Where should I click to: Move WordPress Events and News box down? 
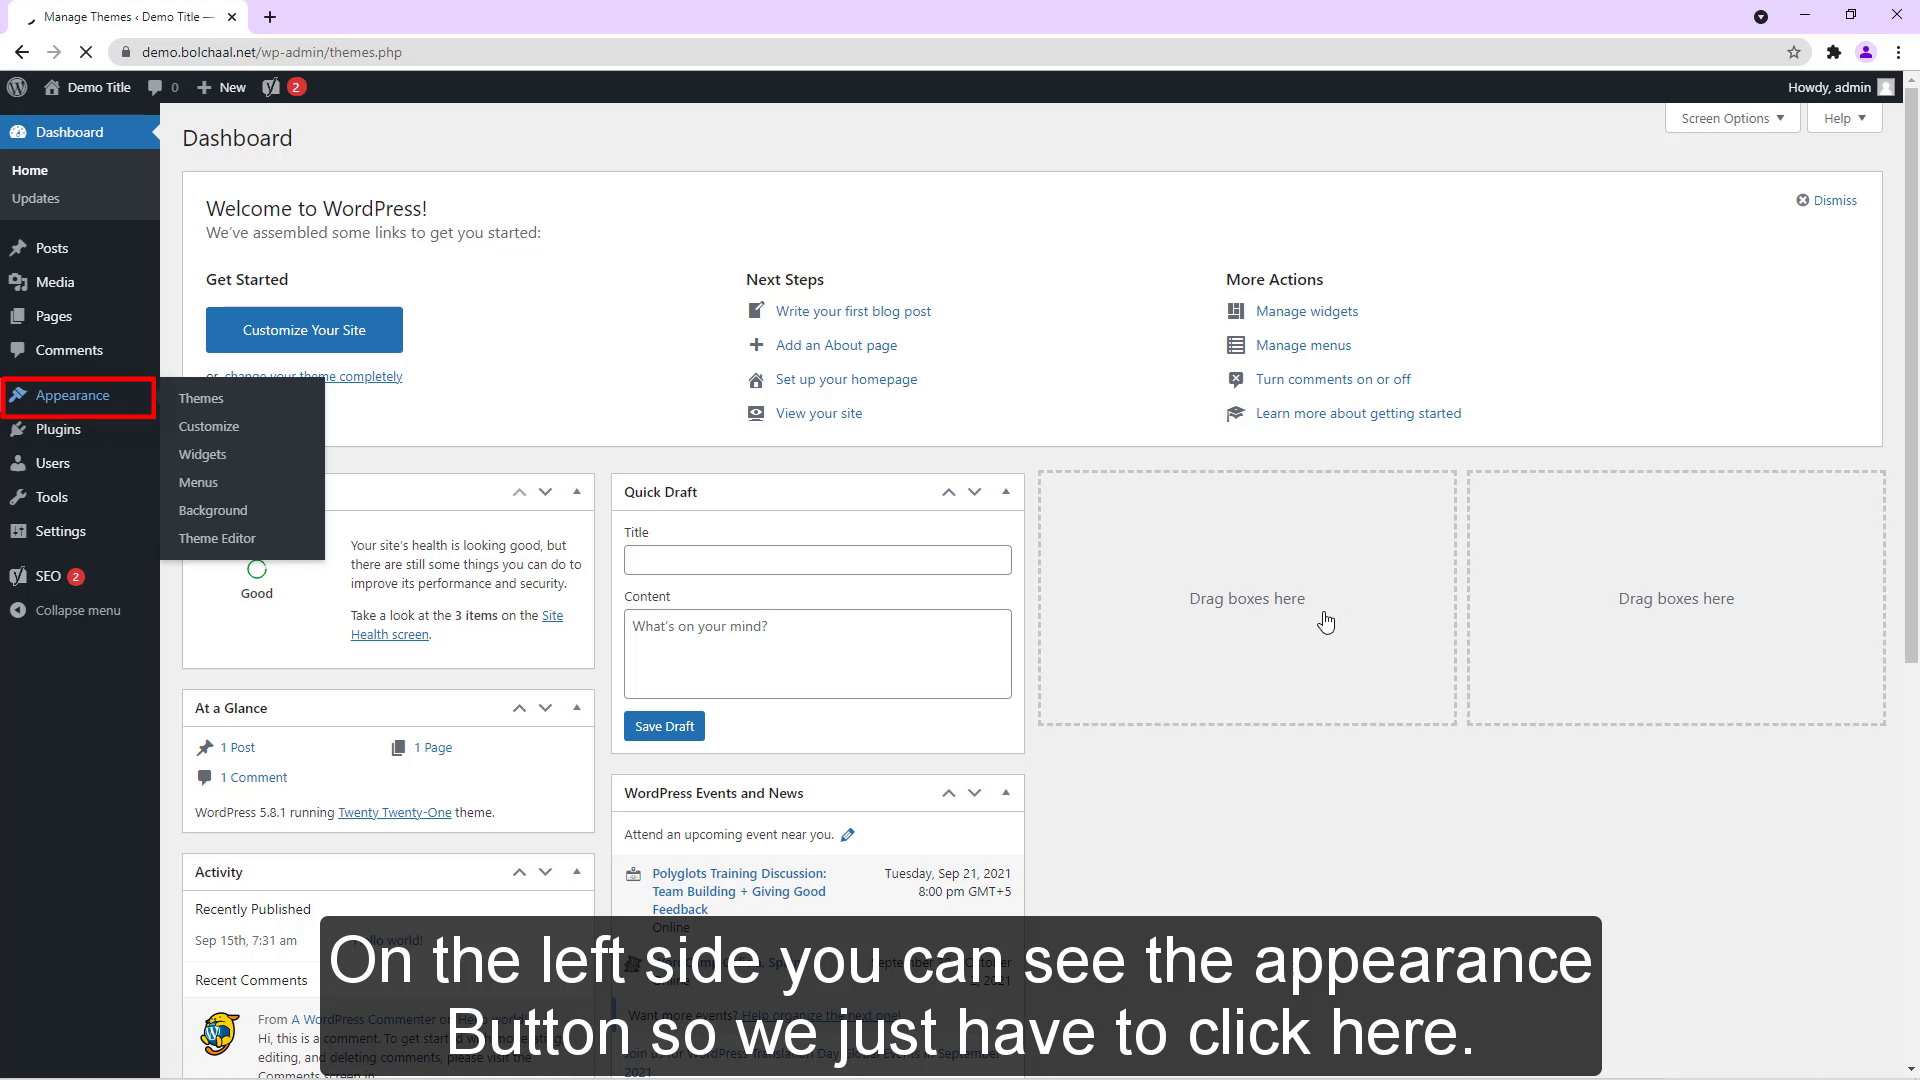[x=974, y=793]
